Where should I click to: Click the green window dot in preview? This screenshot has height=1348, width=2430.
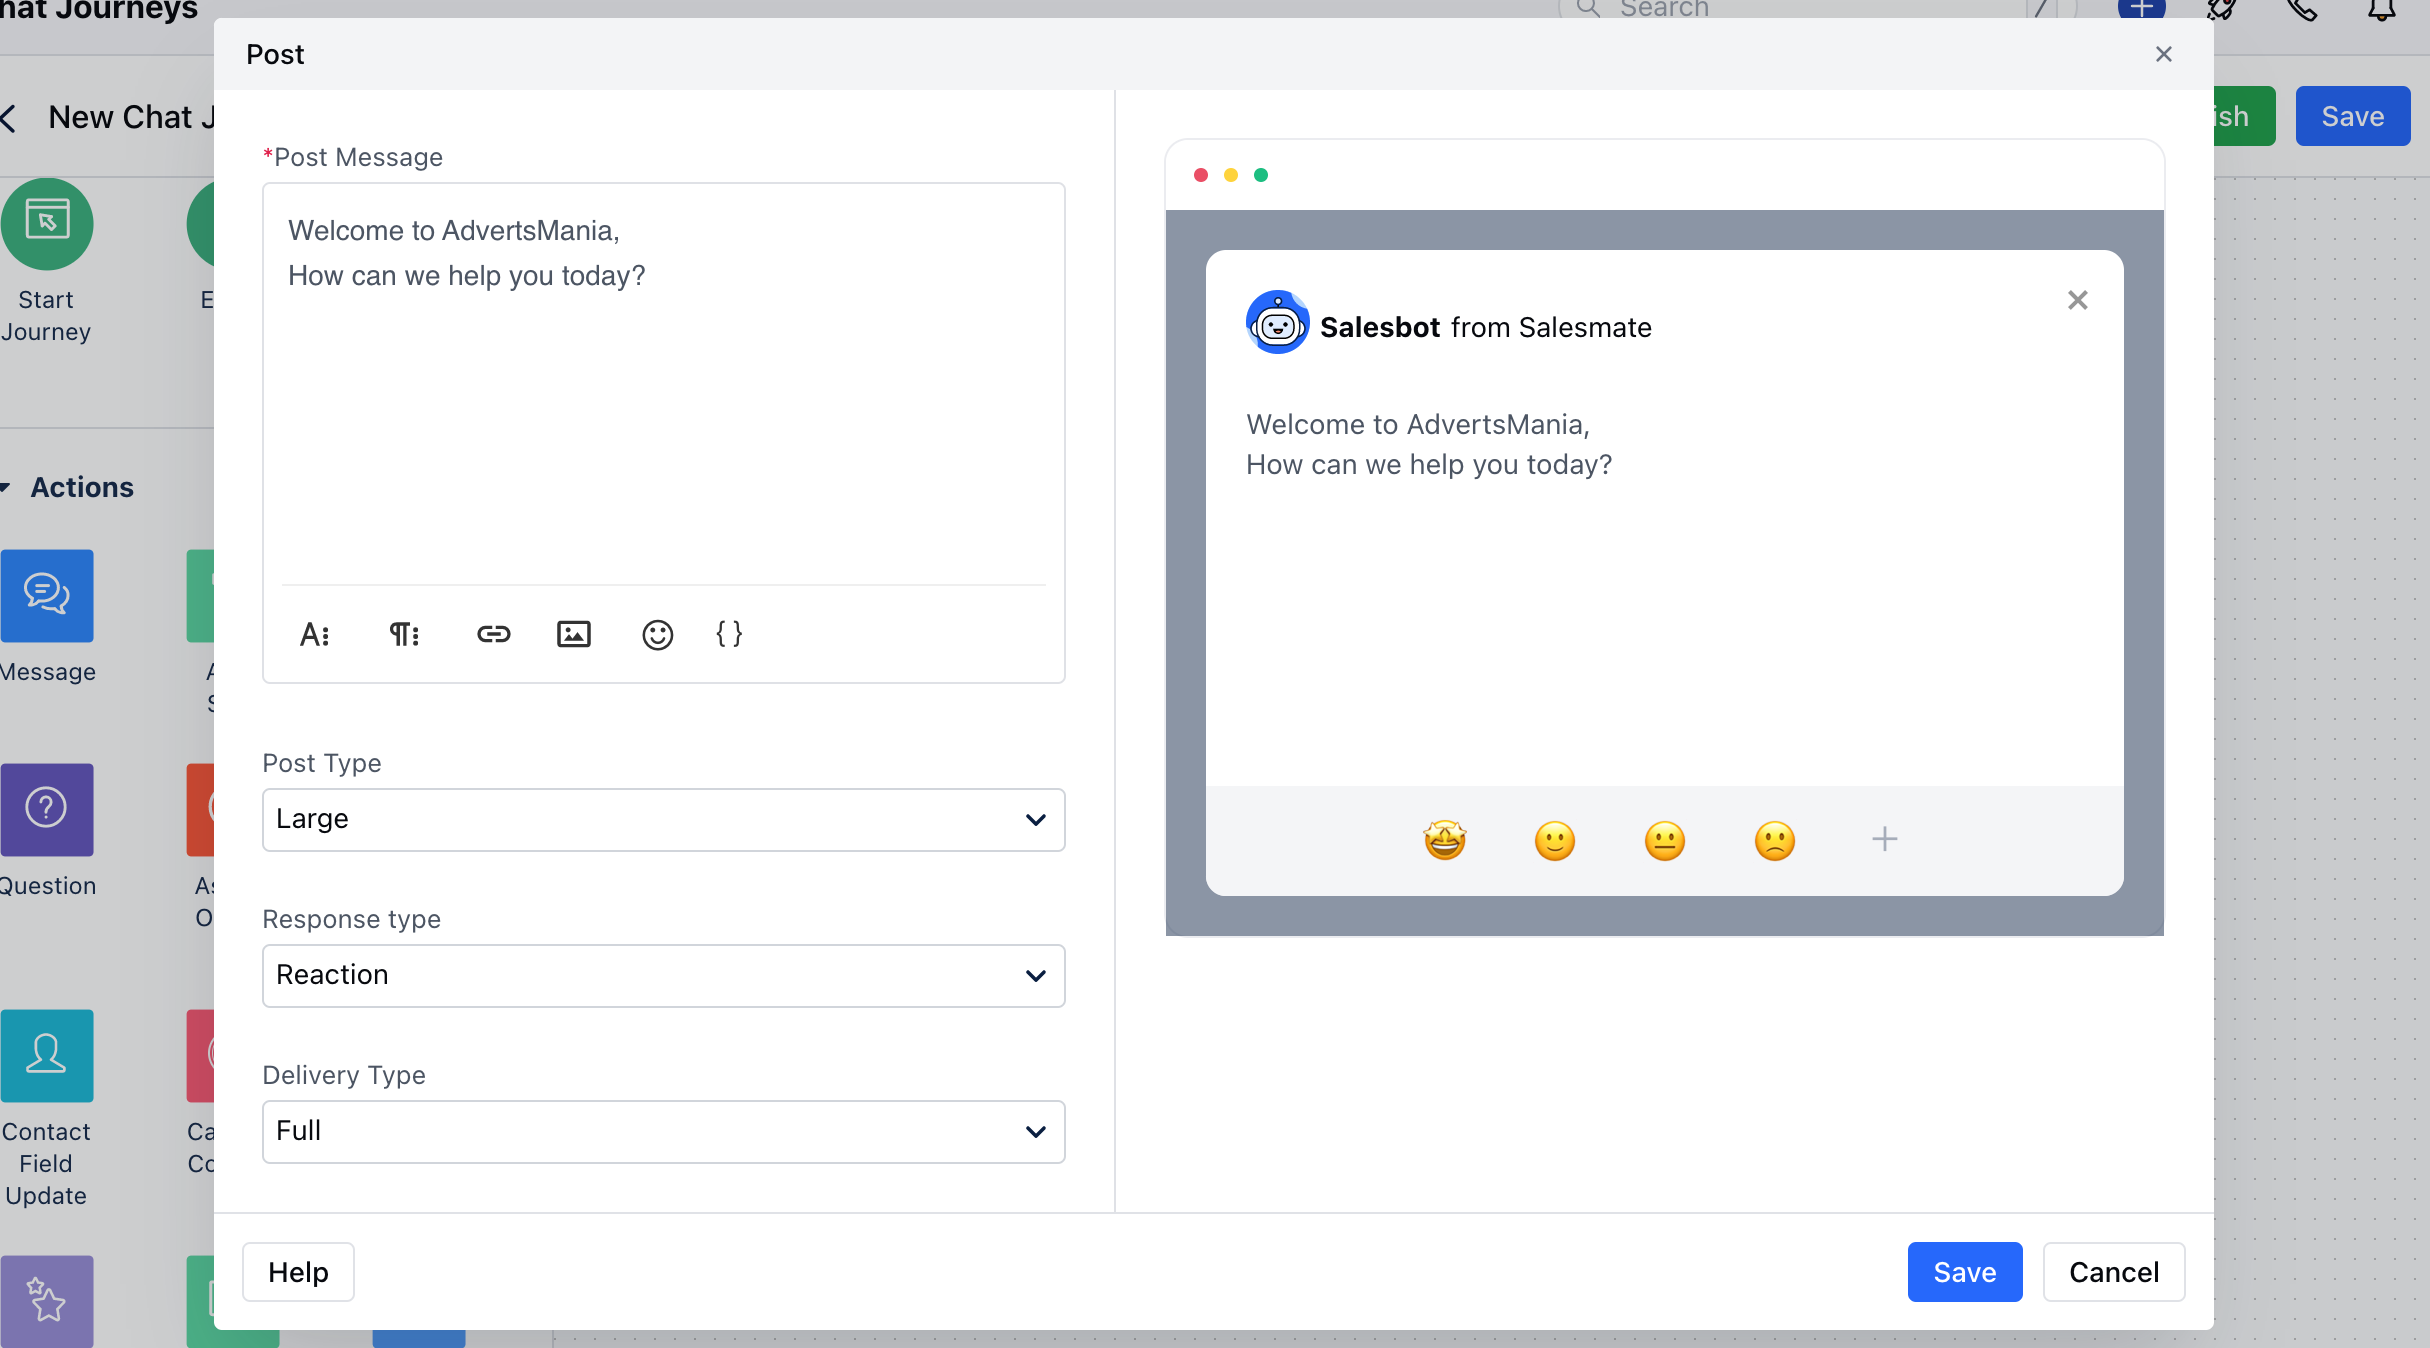point(1260,175)
